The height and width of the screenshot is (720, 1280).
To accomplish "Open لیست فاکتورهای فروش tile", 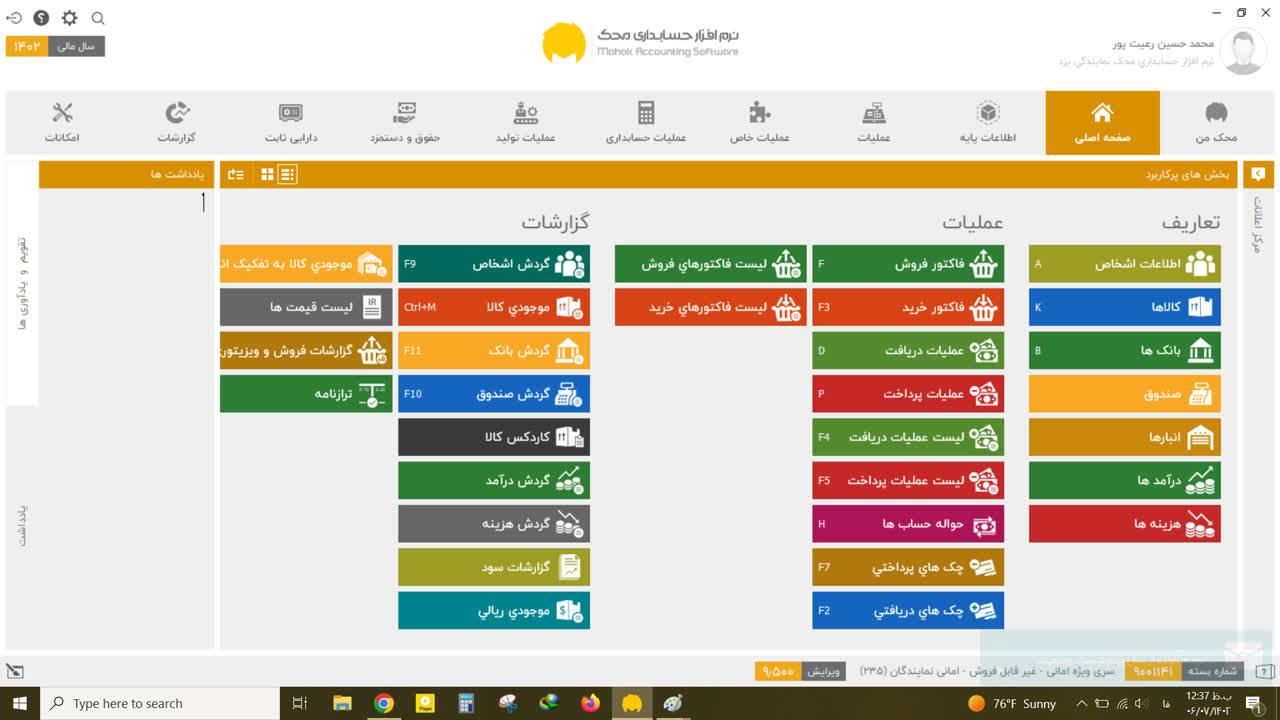I will (x=711, y=264).
